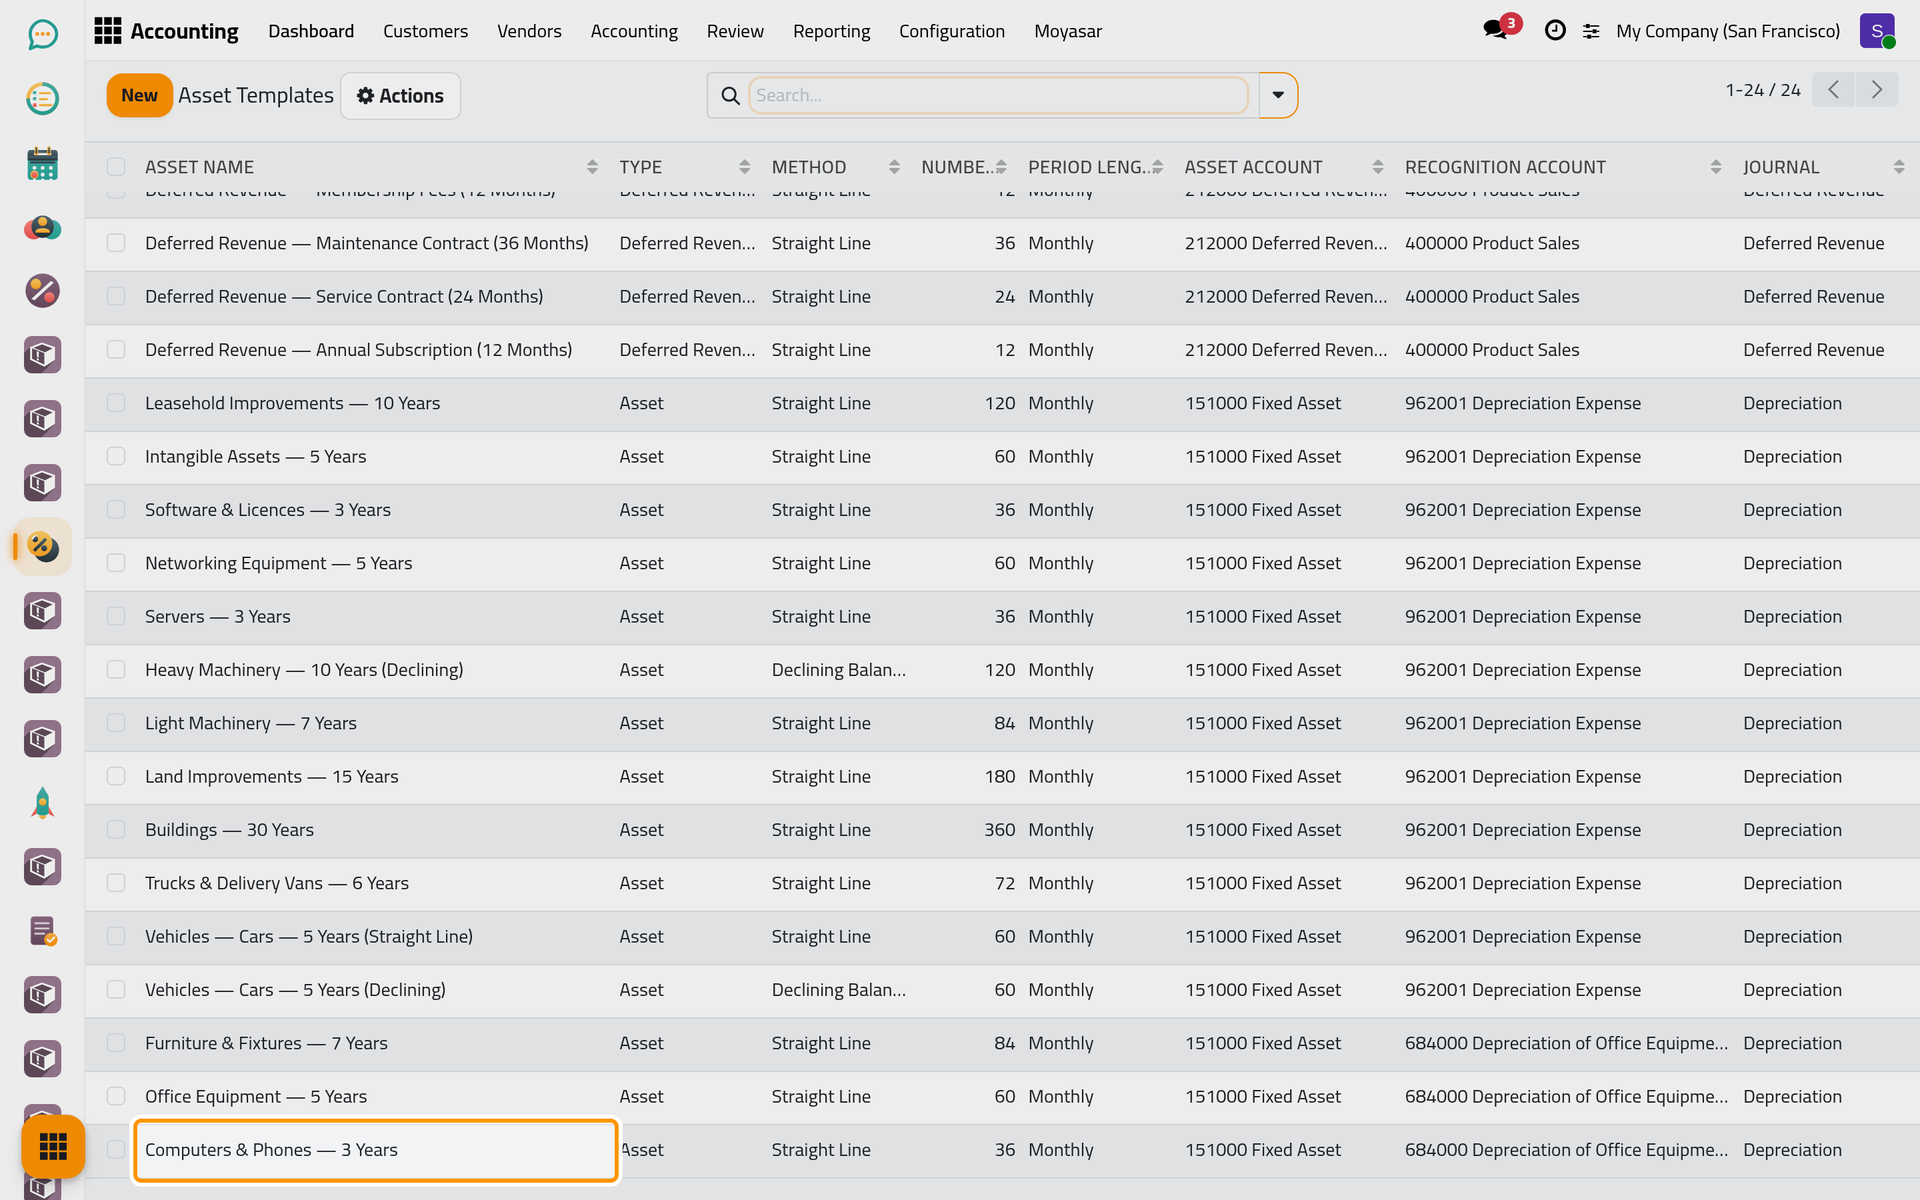The image size is (1920, 1200).
Task: Open the Customers menu
Action: 425,31
